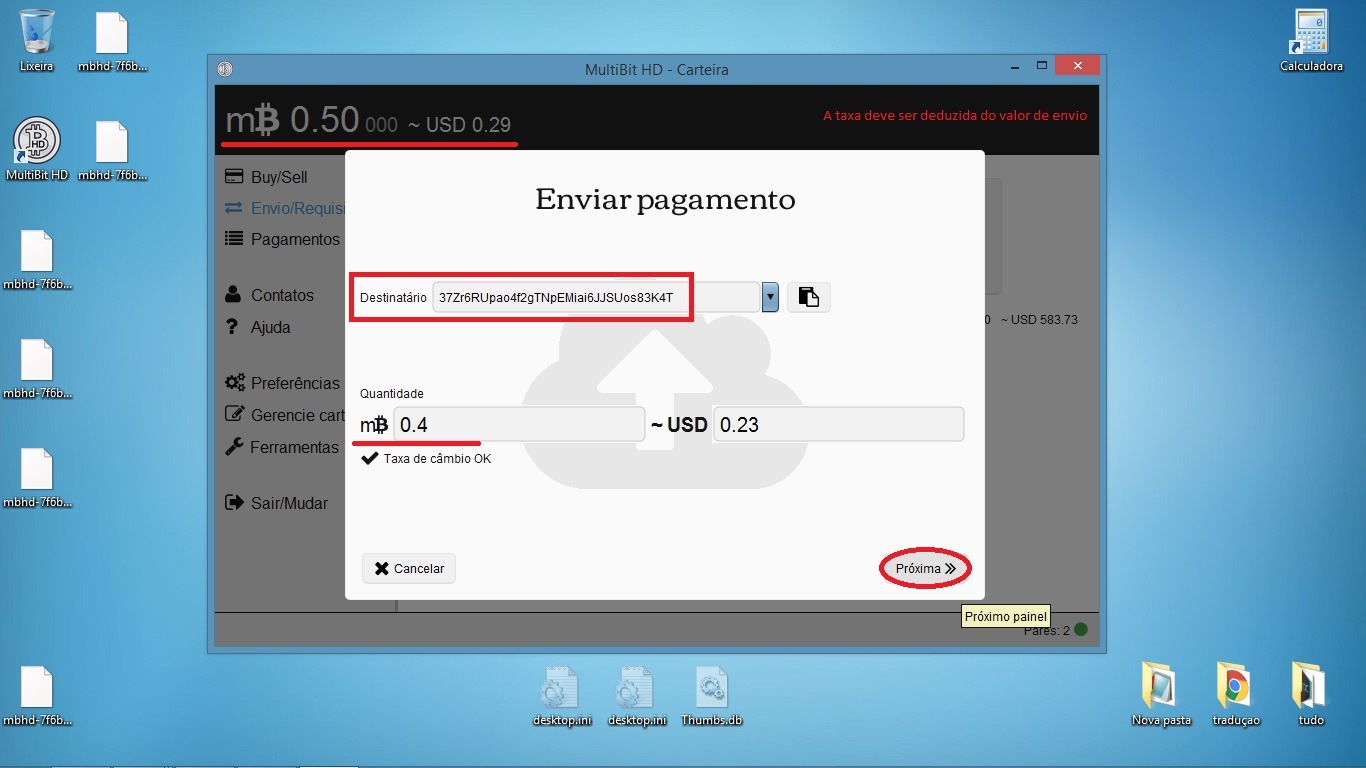
Task: Click the Próxima button
Action: pos(925,568)
